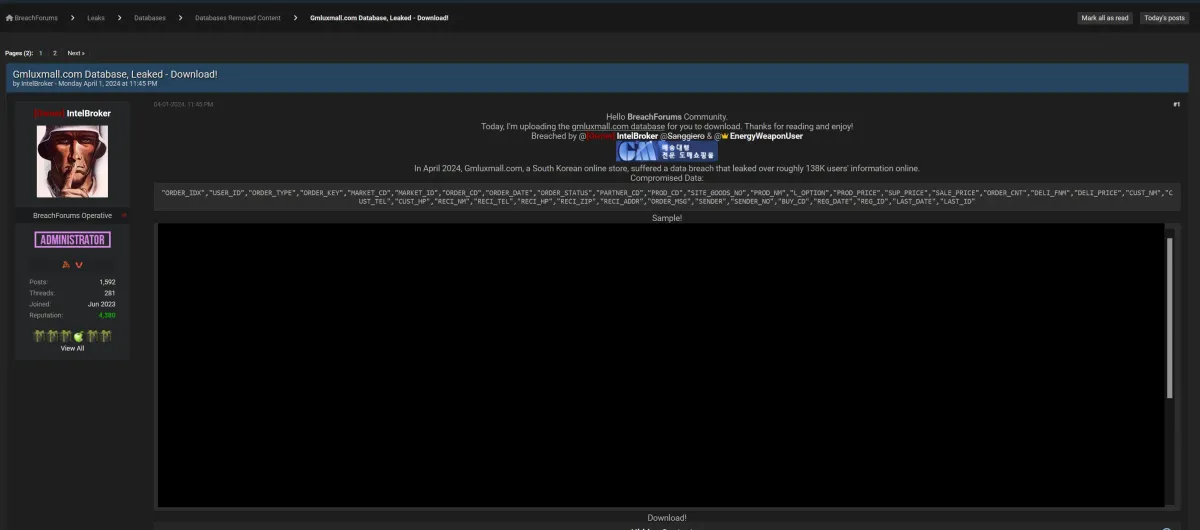Screen dimensions: 1200x530
Task: Click the IntelBroker avatar image
Action: click(72, 161)
